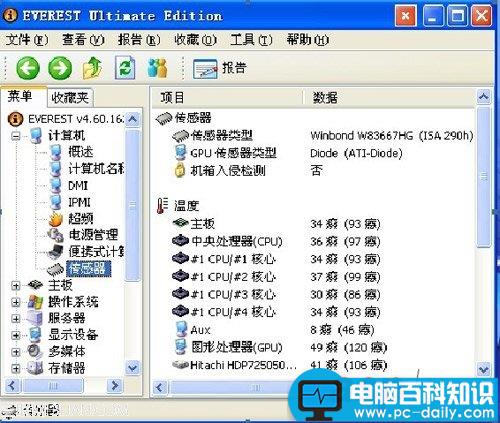
Task: Click the tree panel scroll down arrow
Action: coord(133,368)
